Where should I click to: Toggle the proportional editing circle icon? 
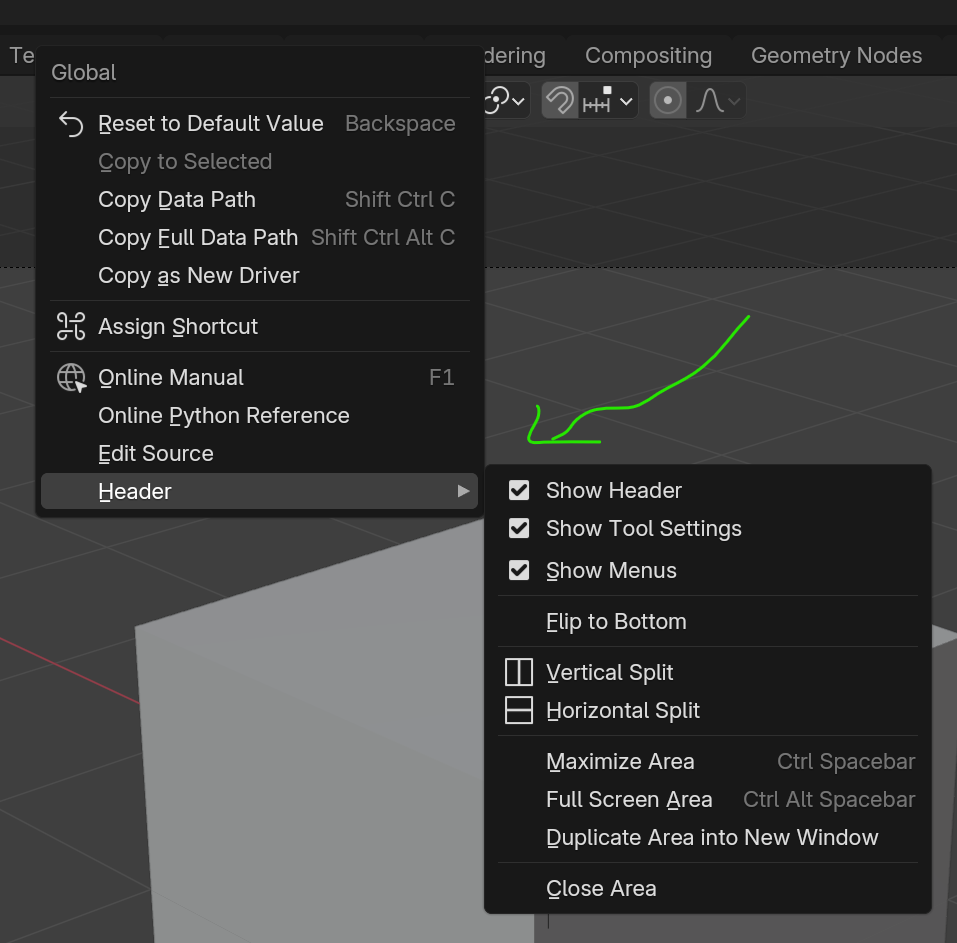[668, 100]
